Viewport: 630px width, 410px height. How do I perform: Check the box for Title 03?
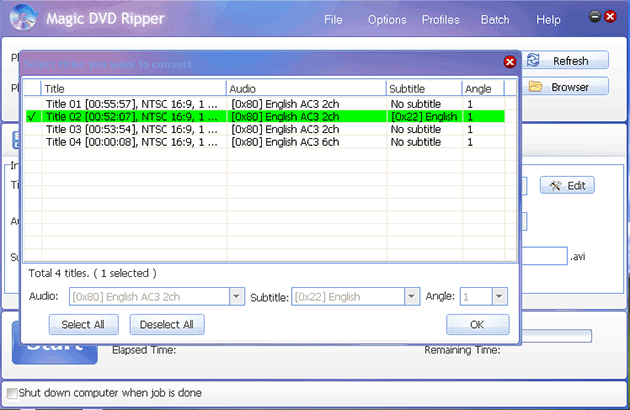click(33, 129)
